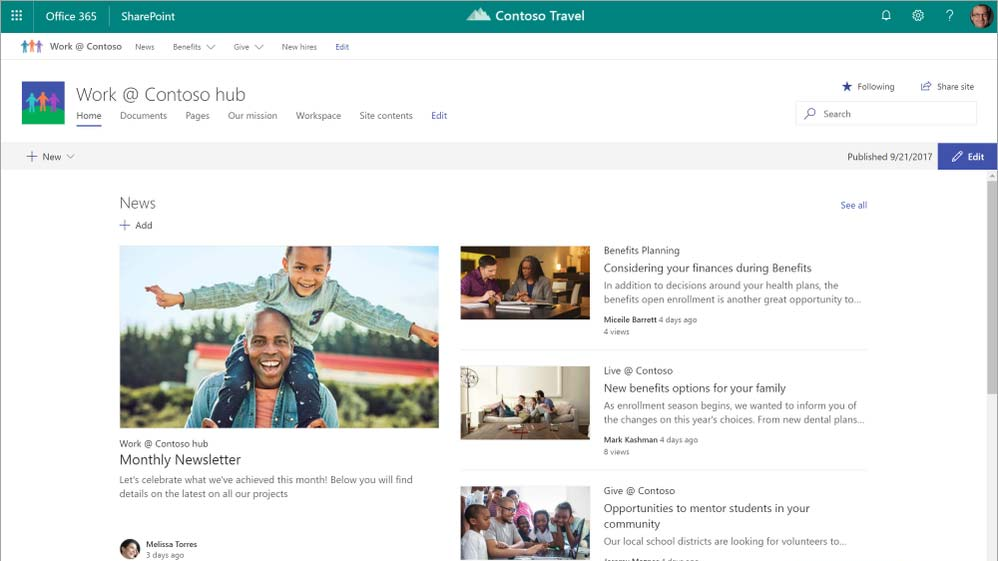The width and height of the screenshot is (998, 561).
Task: Open News in the hub navigation
Action: 144,47
